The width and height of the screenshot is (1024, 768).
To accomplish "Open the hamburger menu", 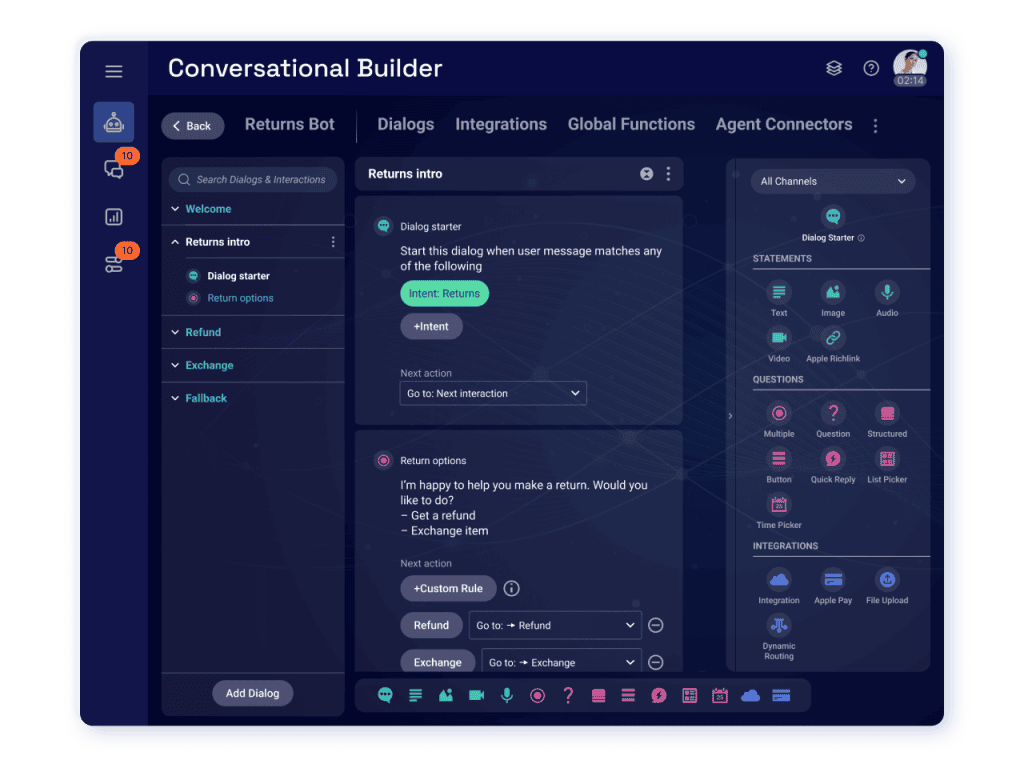I will pos(114,71).
